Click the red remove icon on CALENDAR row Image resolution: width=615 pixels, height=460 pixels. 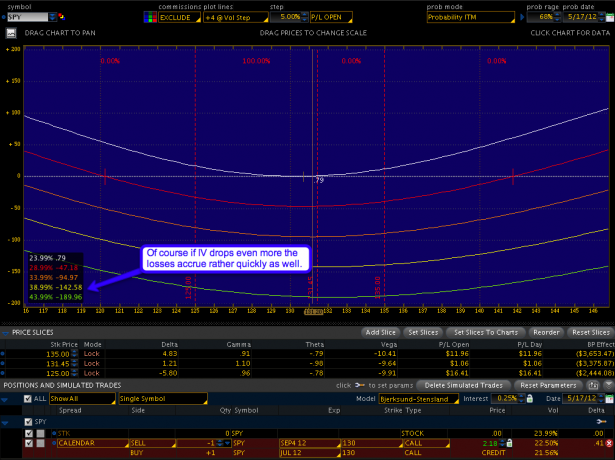tap(608, 441)
